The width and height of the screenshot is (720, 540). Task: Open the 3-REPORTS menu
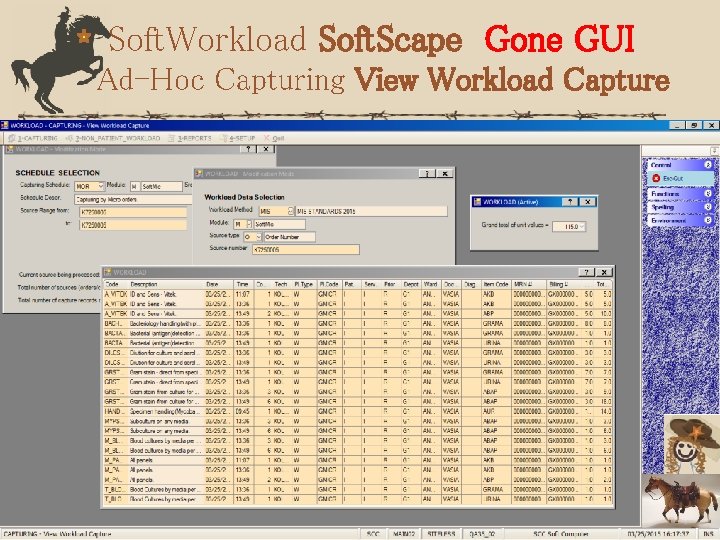point(190,138)
